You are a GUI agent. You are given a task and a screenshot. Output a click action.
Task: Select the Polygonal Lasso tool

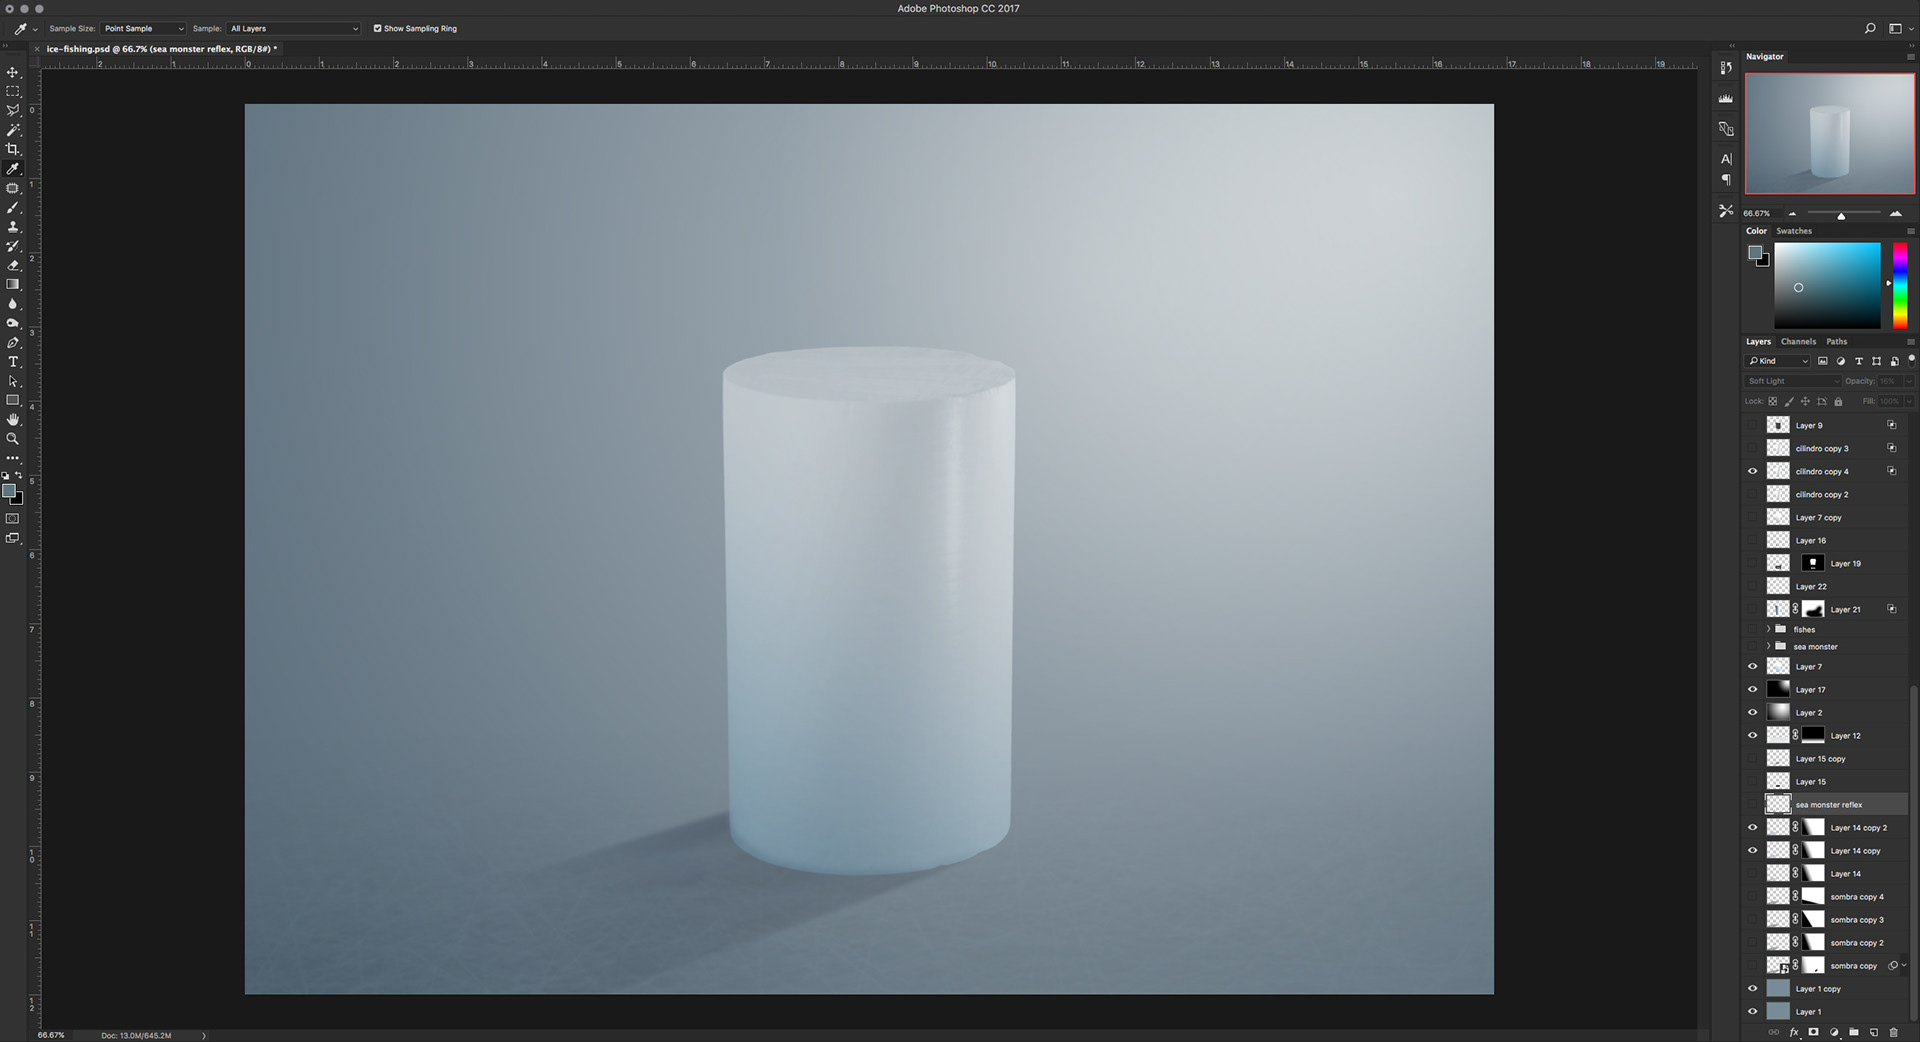13,111
